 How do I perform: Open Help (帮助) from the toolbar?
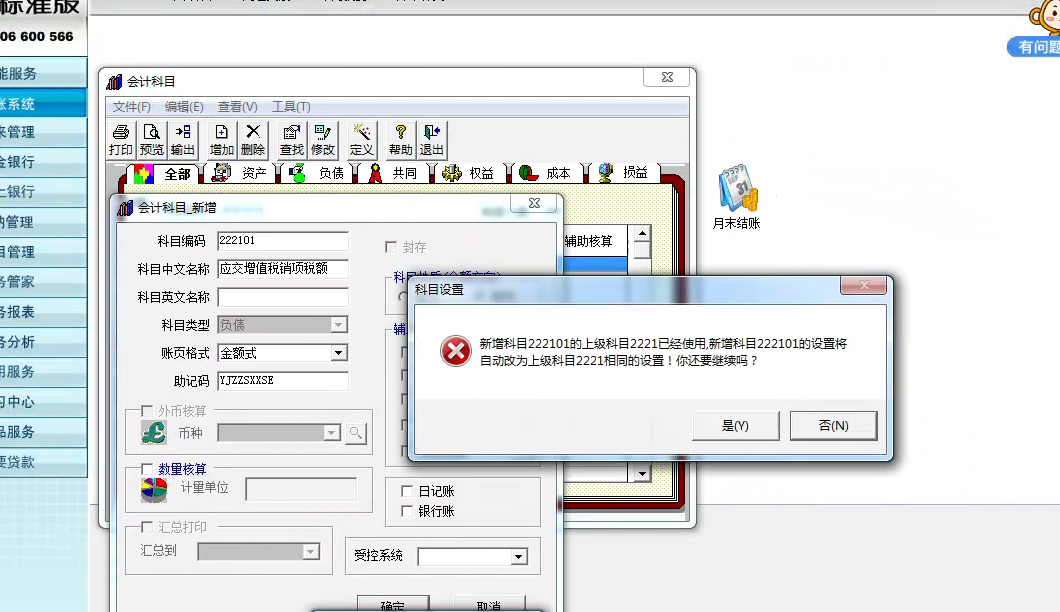(x=400, y=140)
